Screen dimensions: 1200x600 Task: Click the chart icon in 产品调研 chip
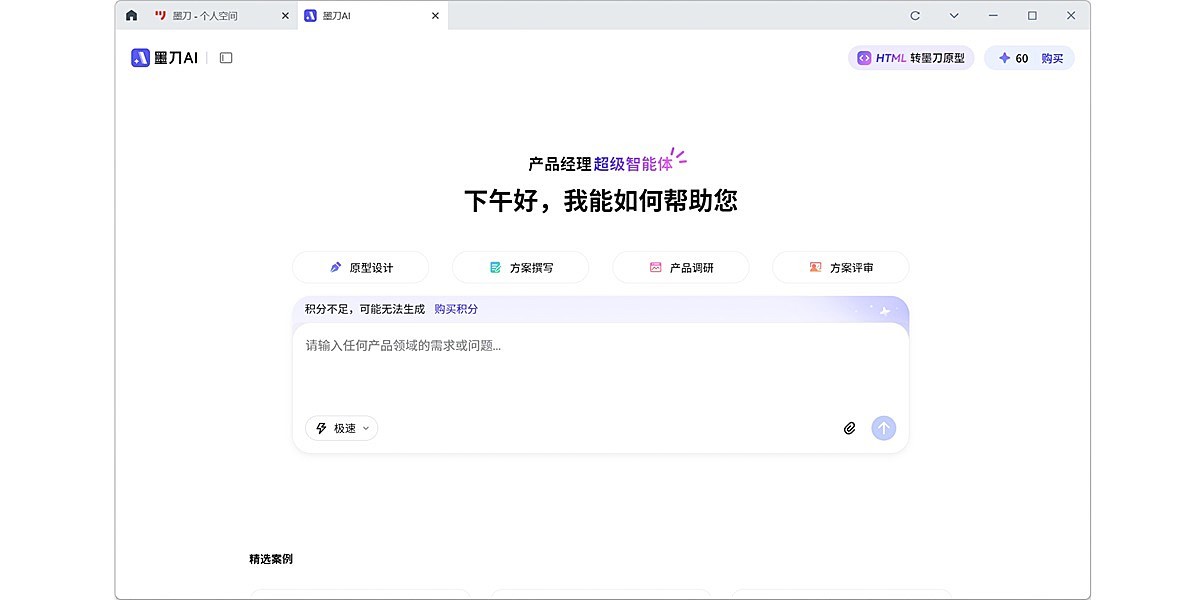point(655,267)
